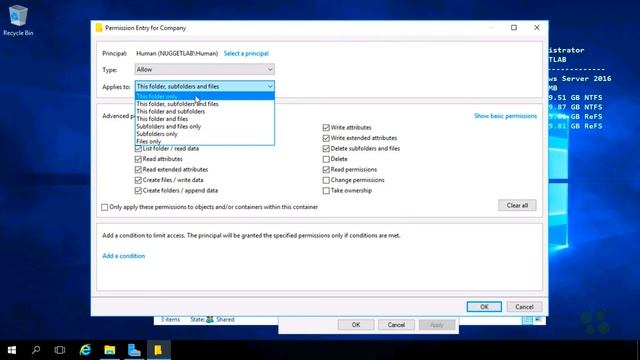Switch Explorer to large icons view
Screen dimensions: 640x360
(538, 320)
